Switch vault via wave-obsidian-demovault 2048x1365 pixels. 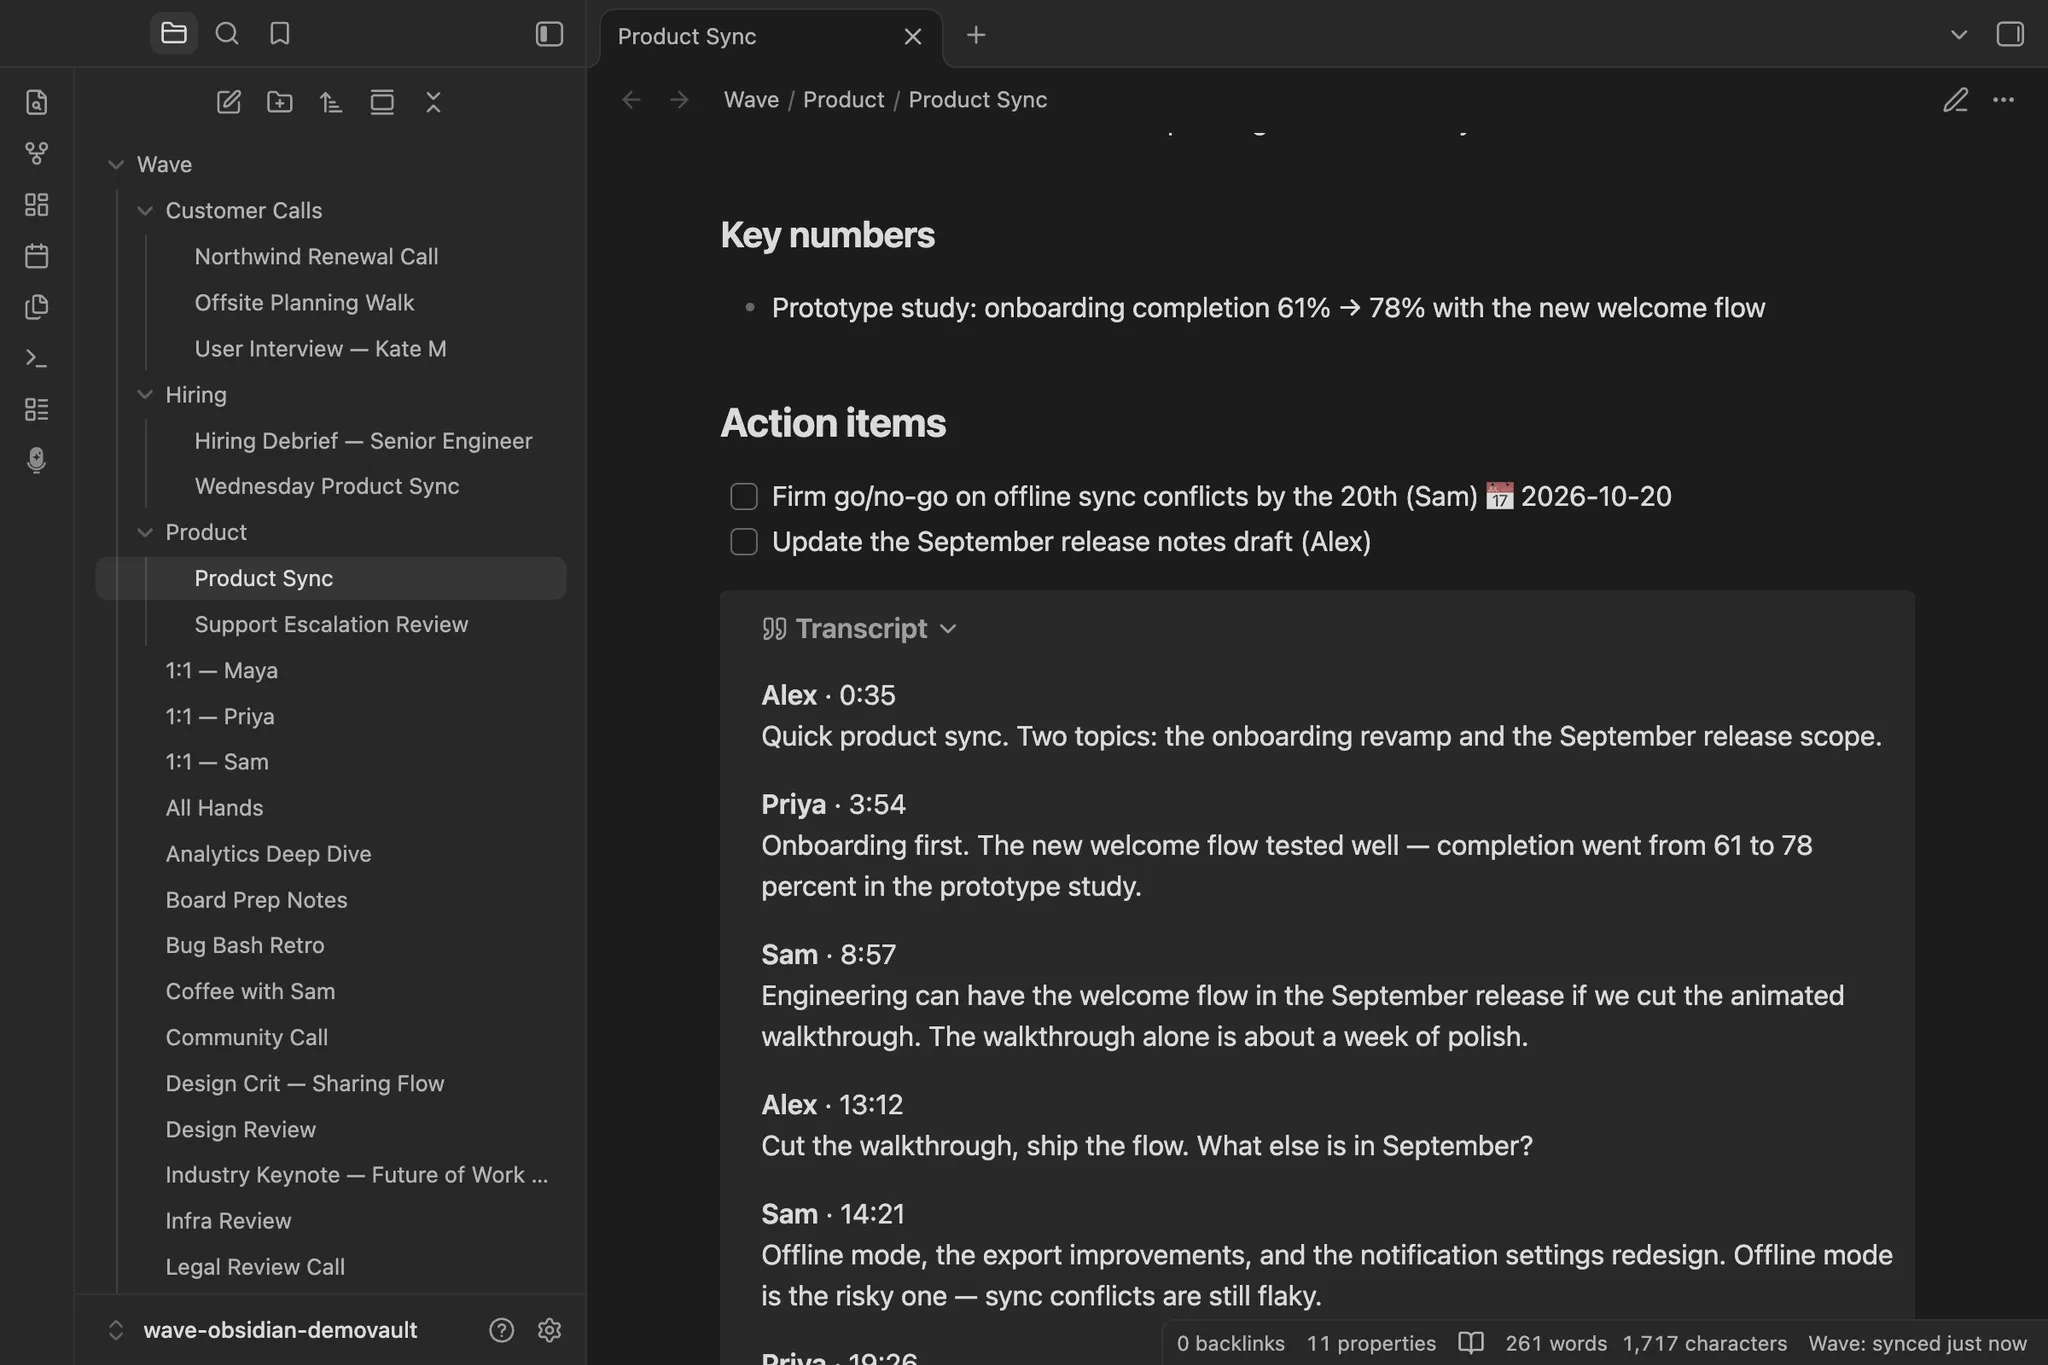click(280, 1330)
